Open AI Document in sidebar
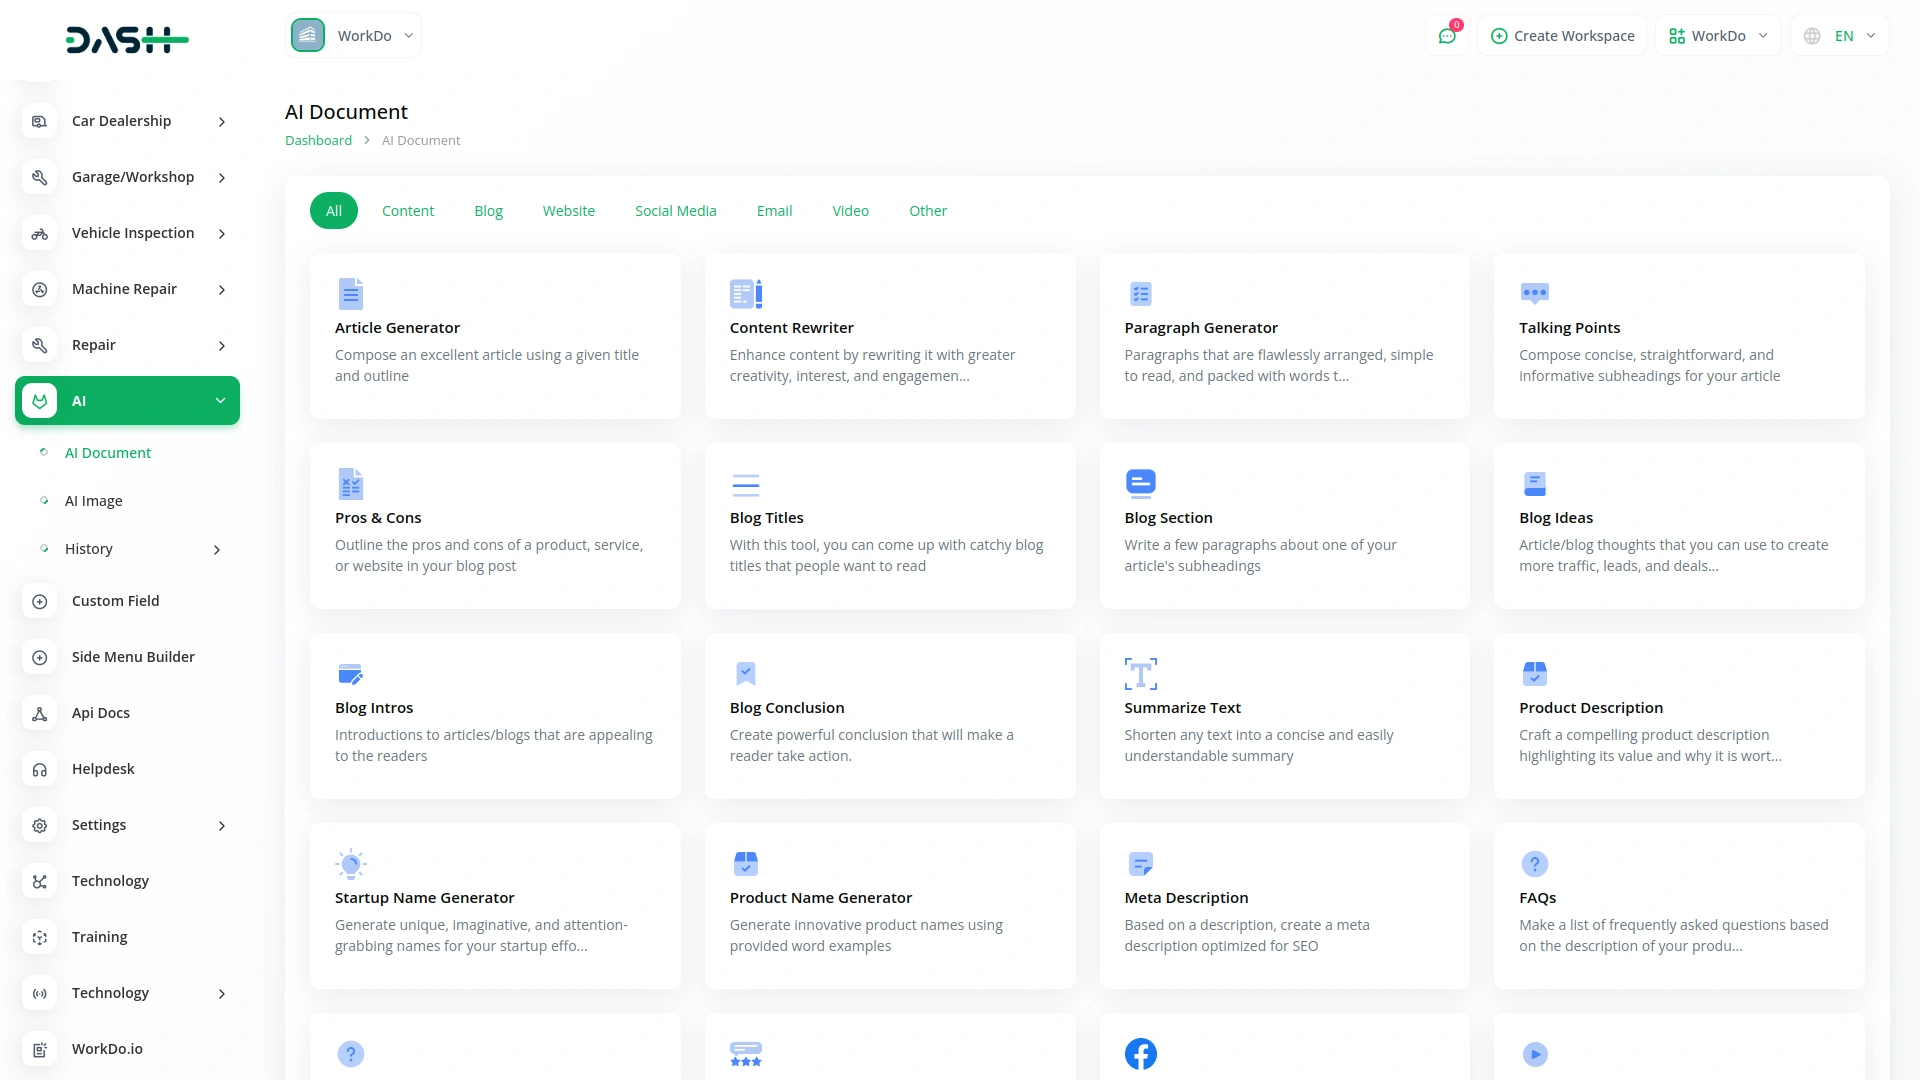Image resolution: width=1920 pixels, height=1080 pixels. [108, 453]
